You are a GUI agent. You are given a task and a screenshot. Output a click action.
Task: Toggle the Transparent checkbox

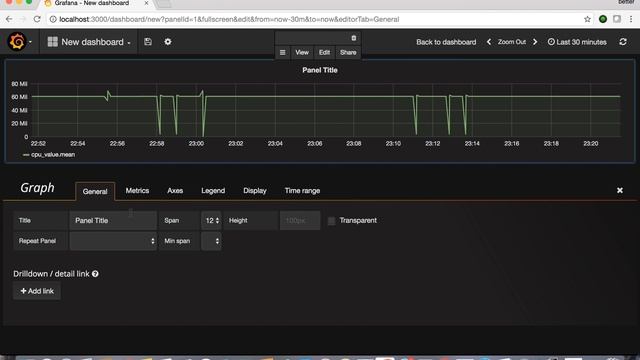[x=331, y=221]
